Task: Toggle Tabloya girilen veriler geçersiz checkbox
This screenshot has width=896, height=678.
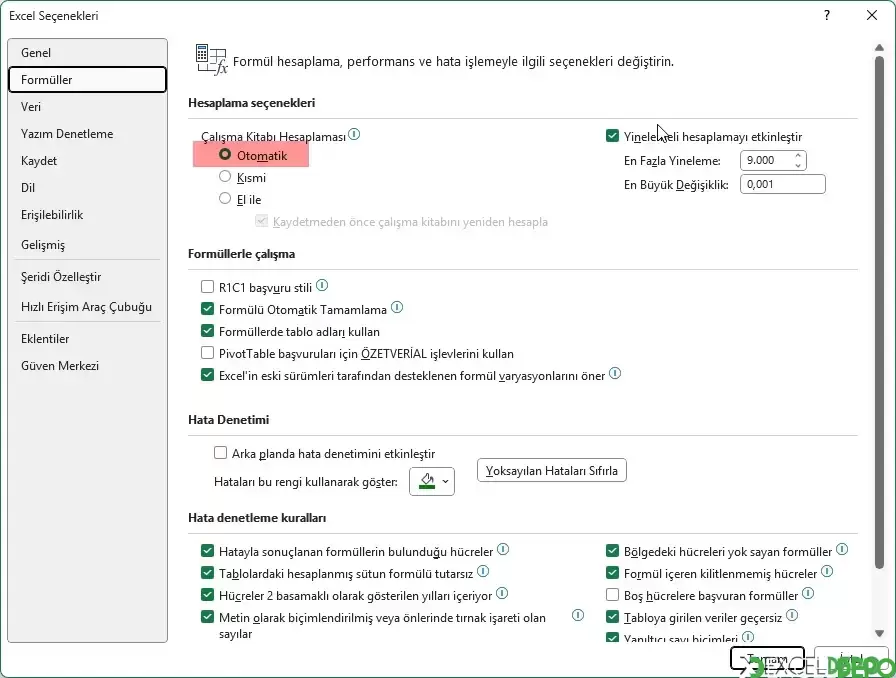Action: click(613, 617)
